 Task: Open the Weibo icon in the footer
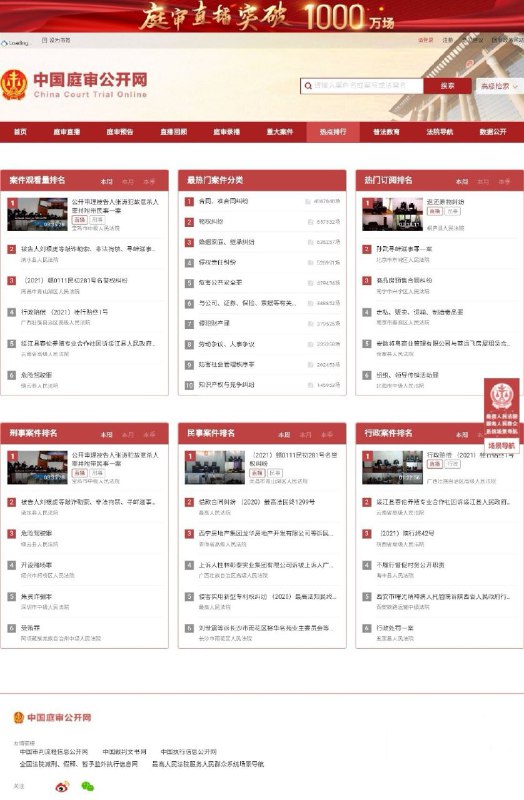click(62, 786)
